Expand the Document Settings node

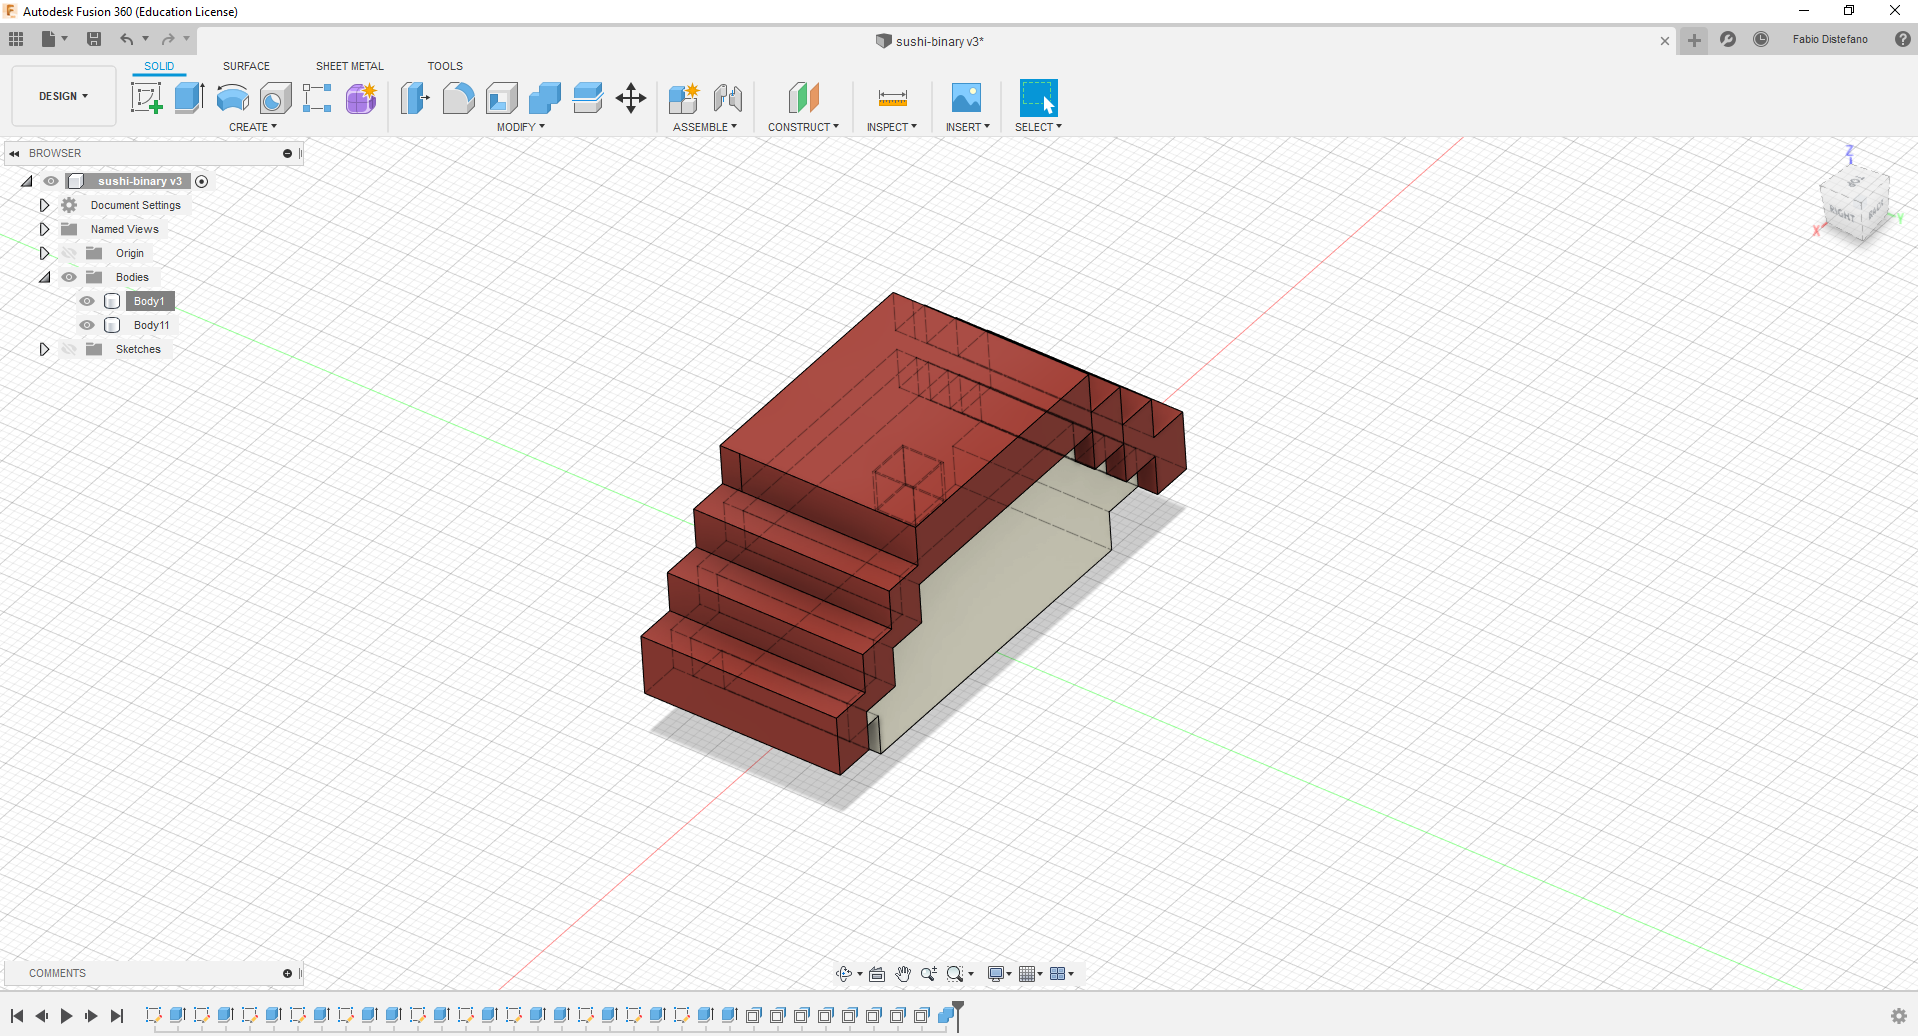click(44, 205)
